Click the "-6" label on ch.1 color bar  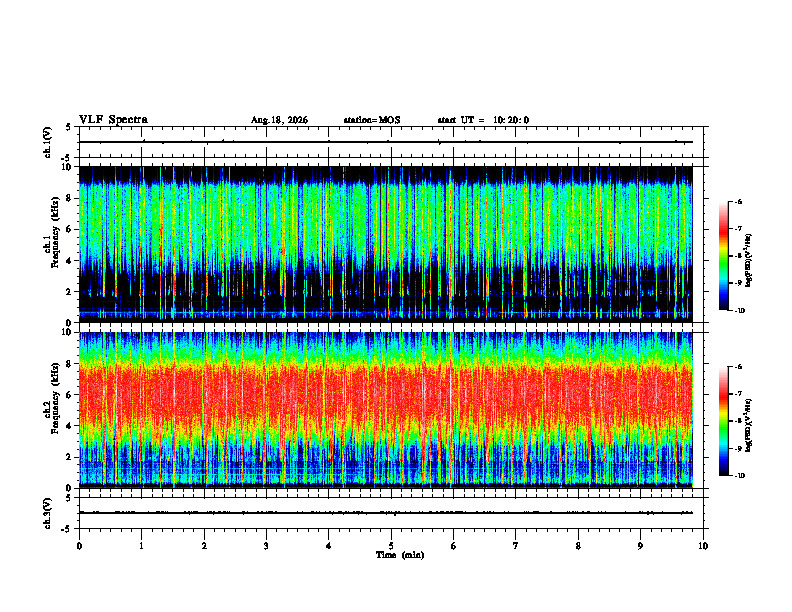click(x=738, y=202)
